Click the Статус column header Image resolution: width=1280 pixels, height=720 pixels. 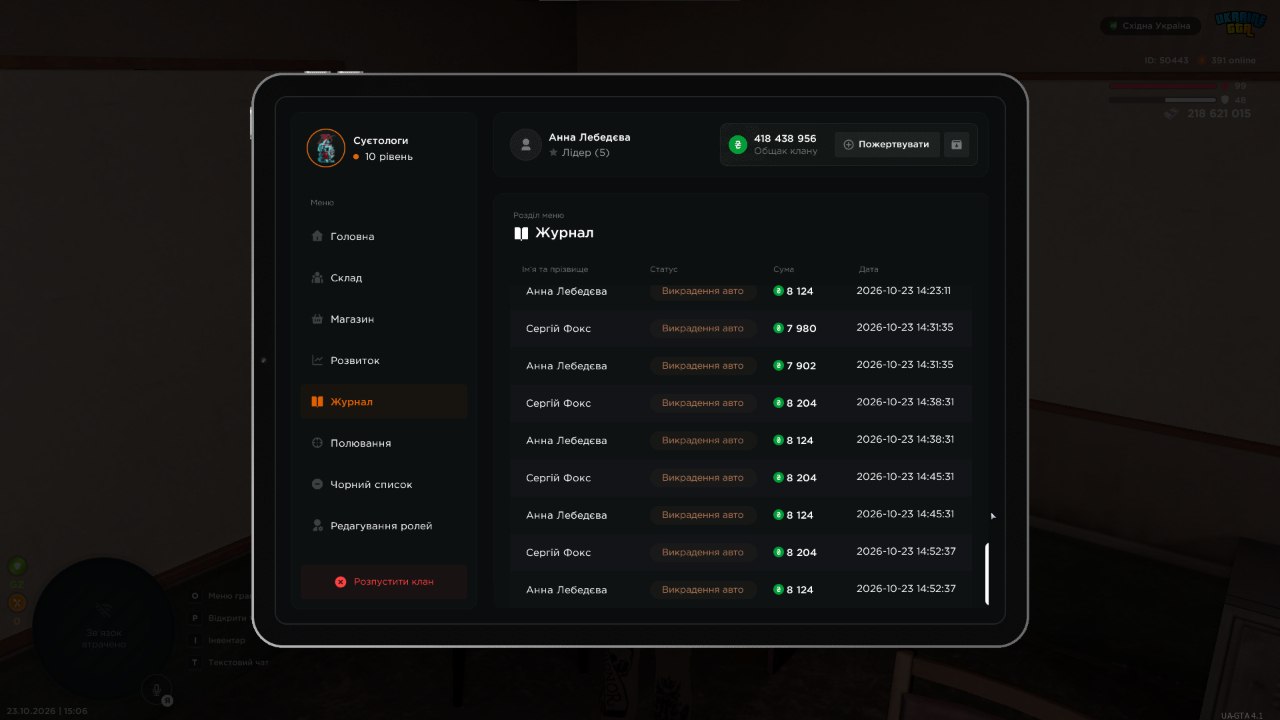coord(664,270)
